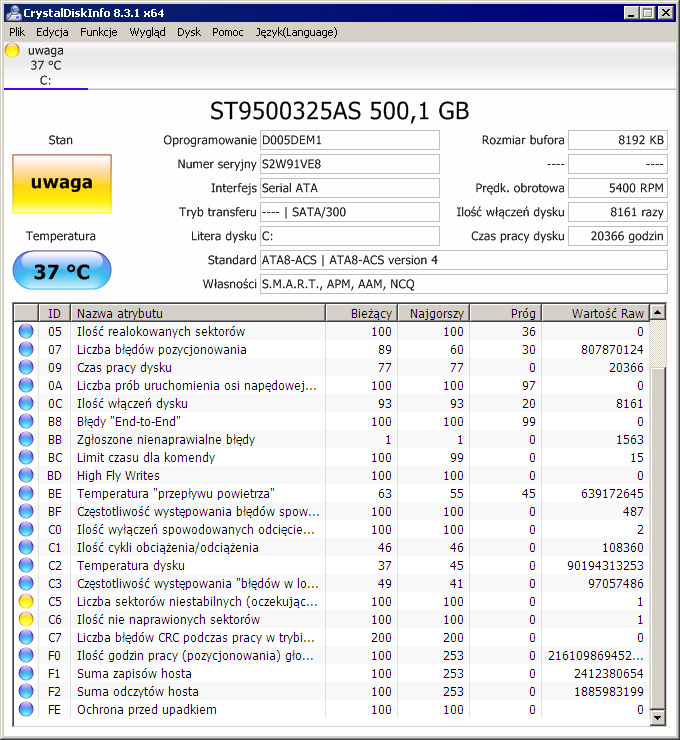This screenshot has width=680, height=740.
Task: Click the blue status icon for attribute 0C
Action: click(x=26, y=403)
